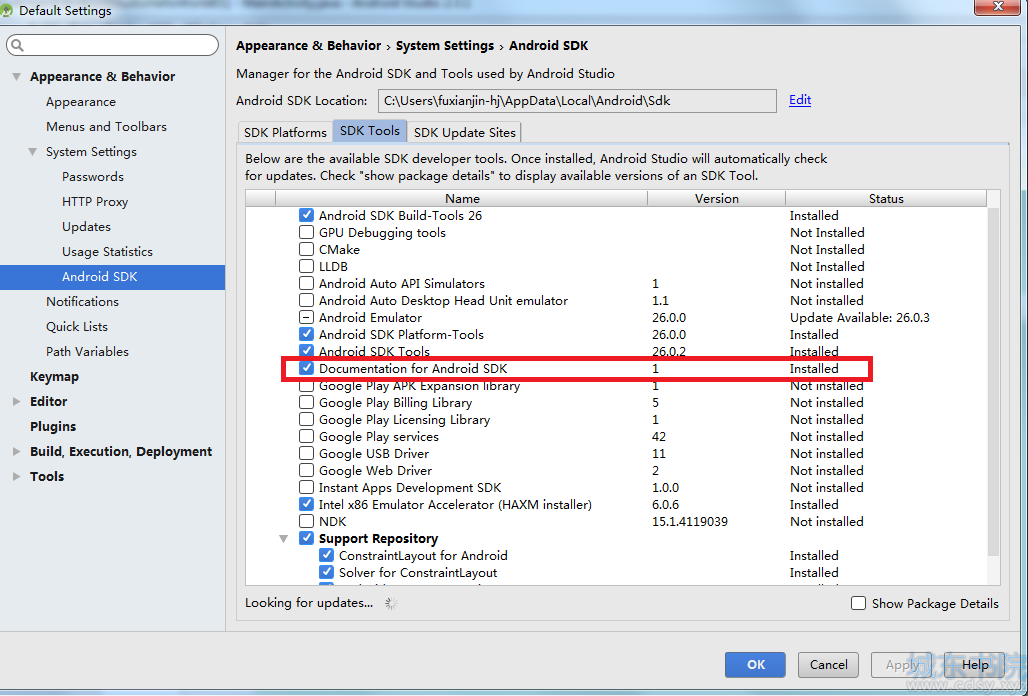Open Menus and Toolbars settings
The width and height of the screenshot is (1028, 696).
(106, 126)
